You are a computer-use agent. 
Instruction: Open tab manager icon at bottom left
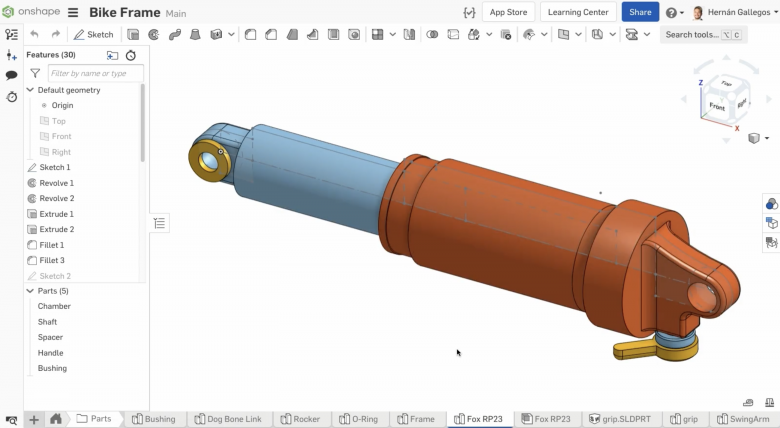tap(11, 420)
